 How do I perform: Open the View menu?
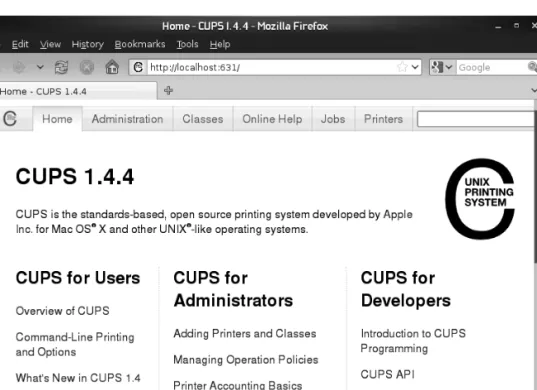coord(50,44)
